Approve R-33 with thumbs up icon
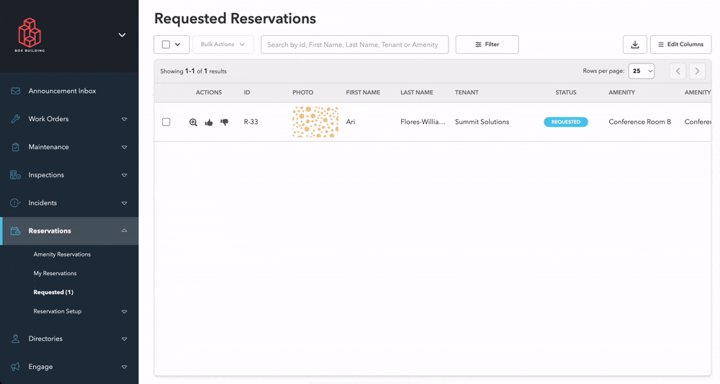The height and width of the screenshot is (384, 720). click(x=209, y=122)
